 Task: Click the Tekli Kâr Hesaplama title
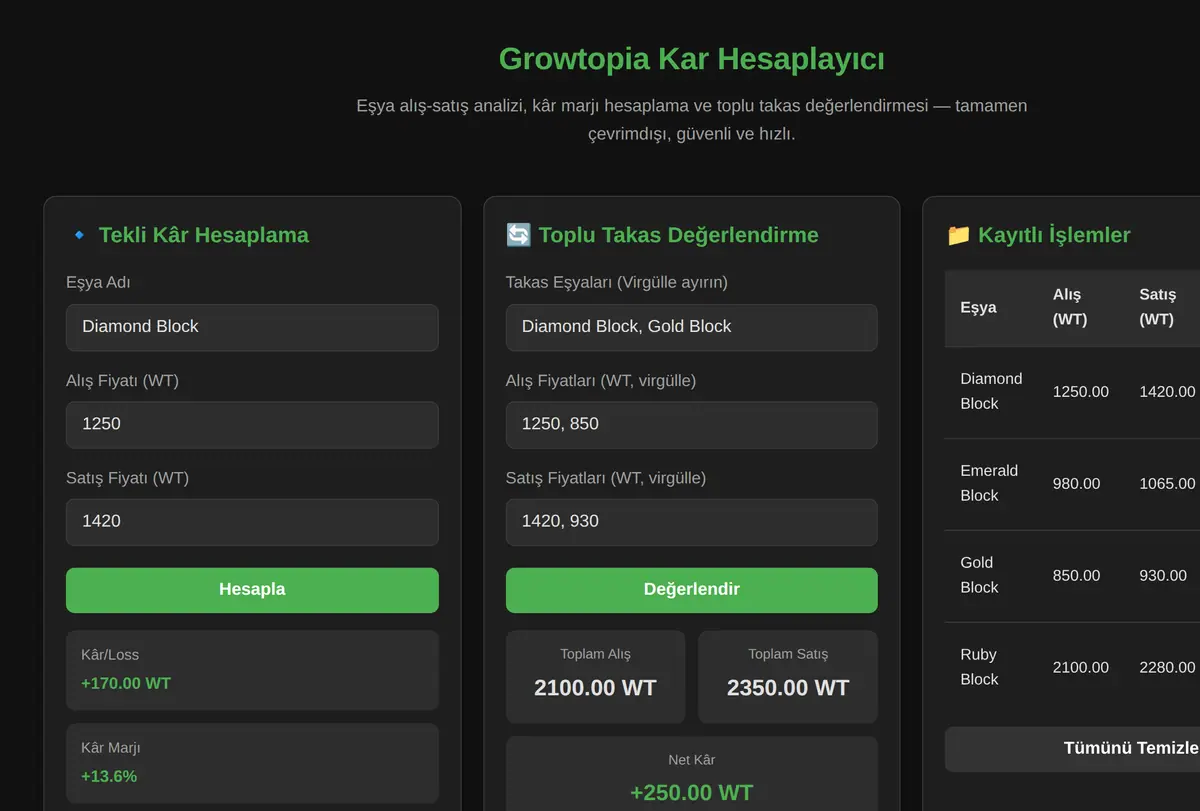click(204, 235)
